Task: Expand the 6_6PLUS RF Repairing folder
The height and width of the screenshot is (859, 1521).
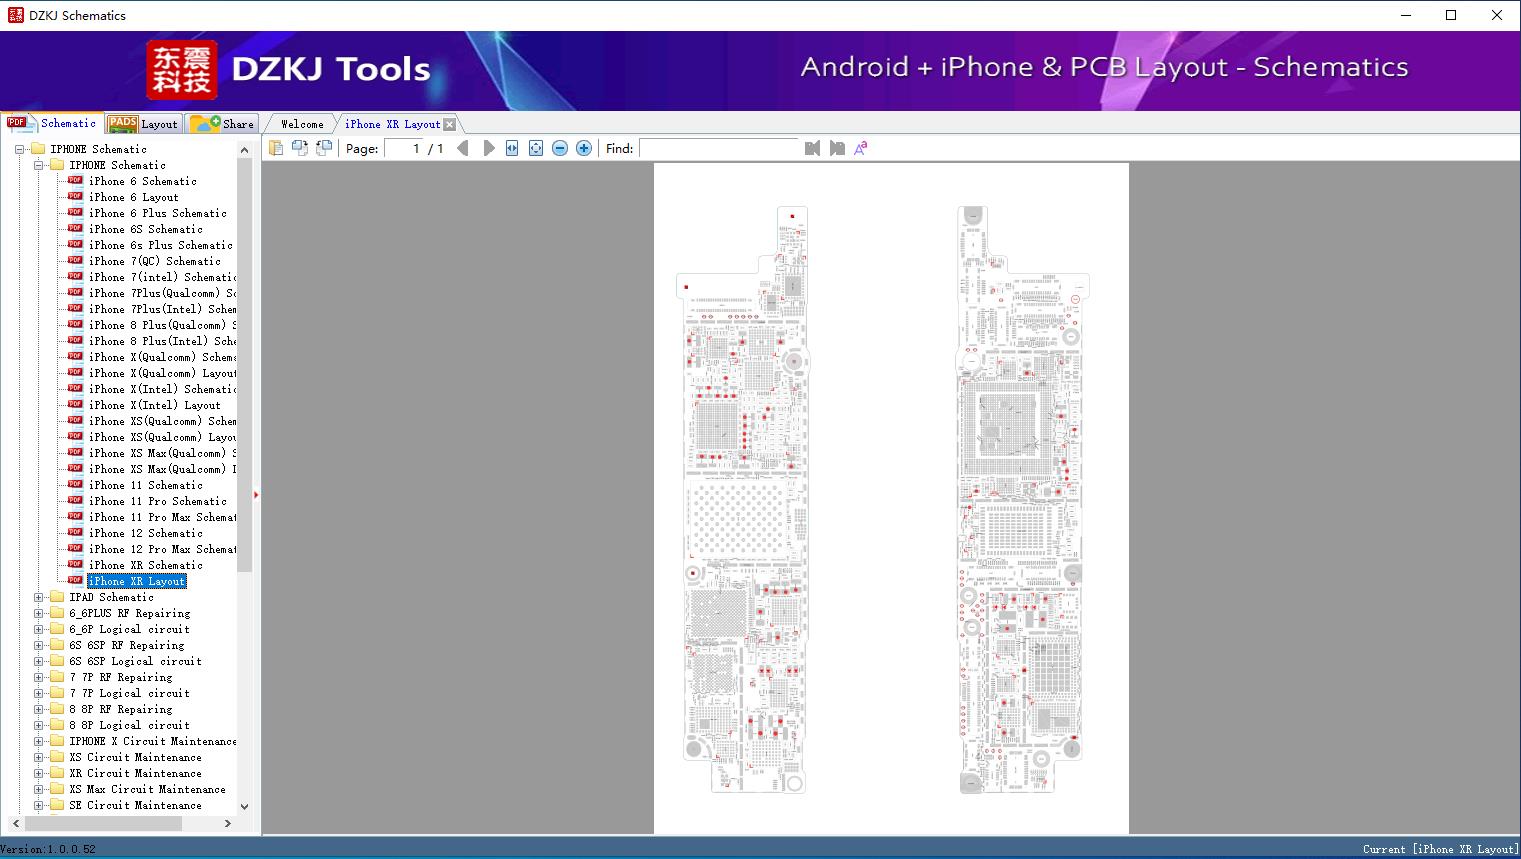Action: [x=39, y=613]
